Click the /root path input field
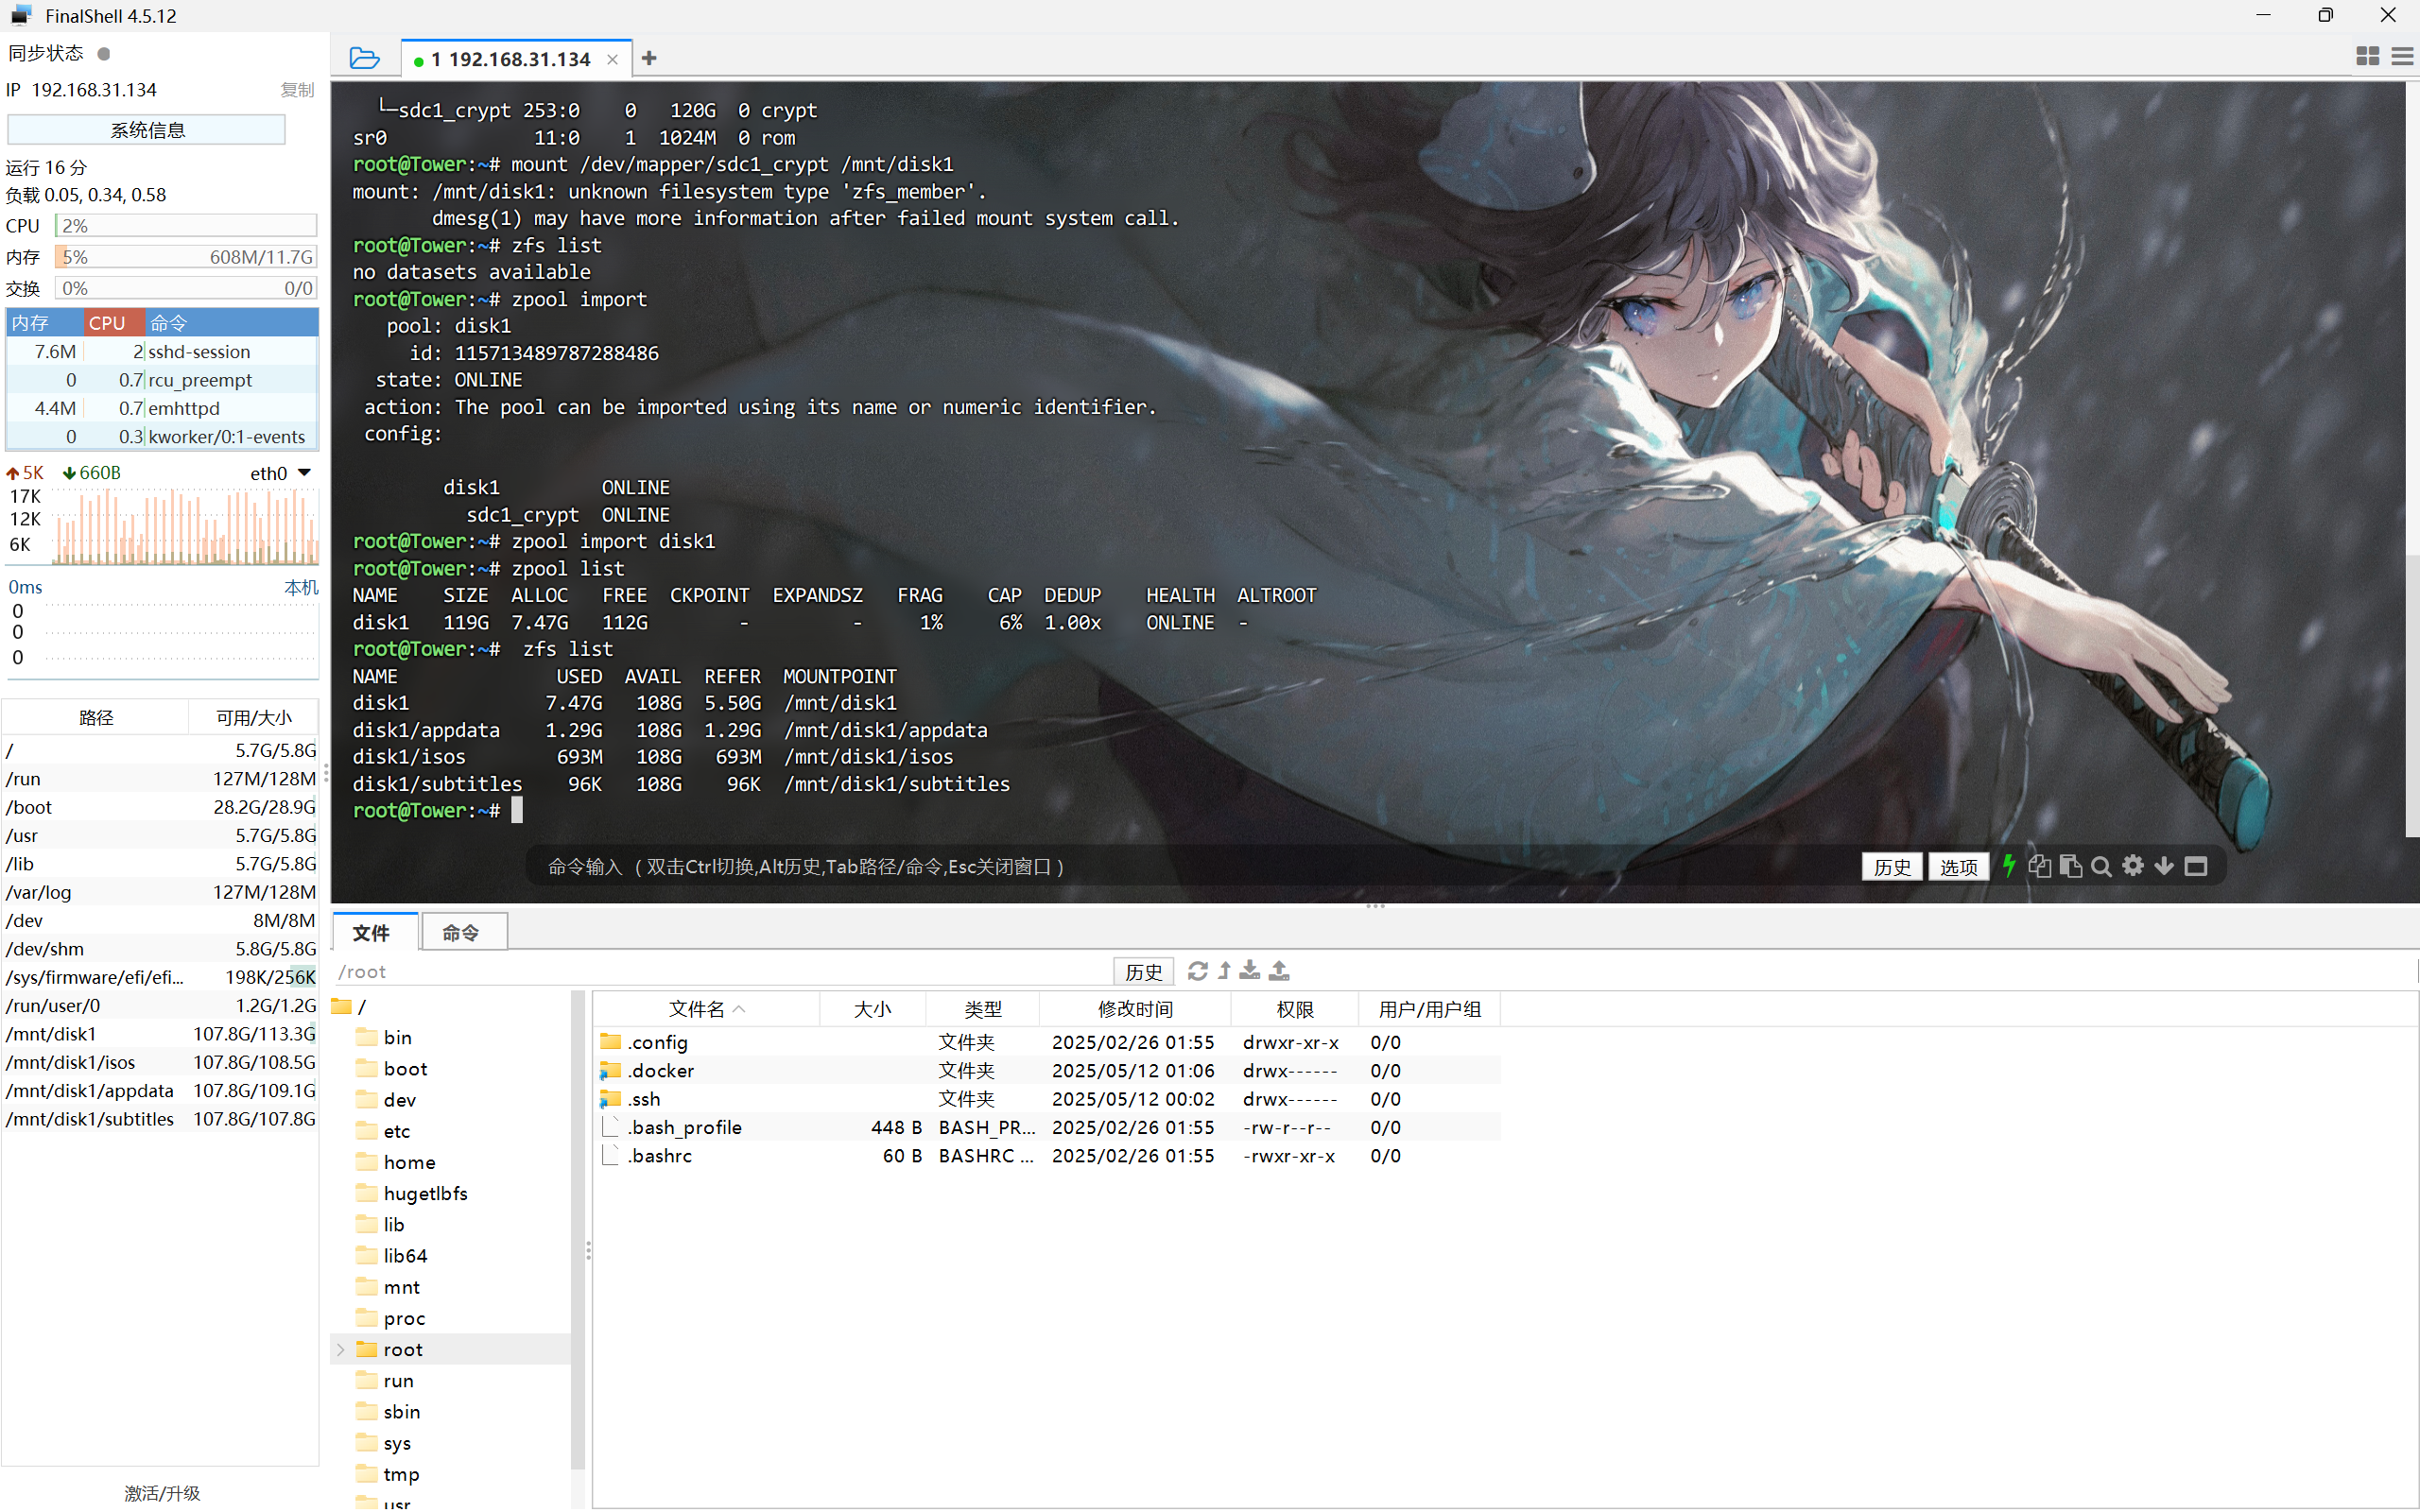Viewport: 2420px width, 1512px height. 722,971
